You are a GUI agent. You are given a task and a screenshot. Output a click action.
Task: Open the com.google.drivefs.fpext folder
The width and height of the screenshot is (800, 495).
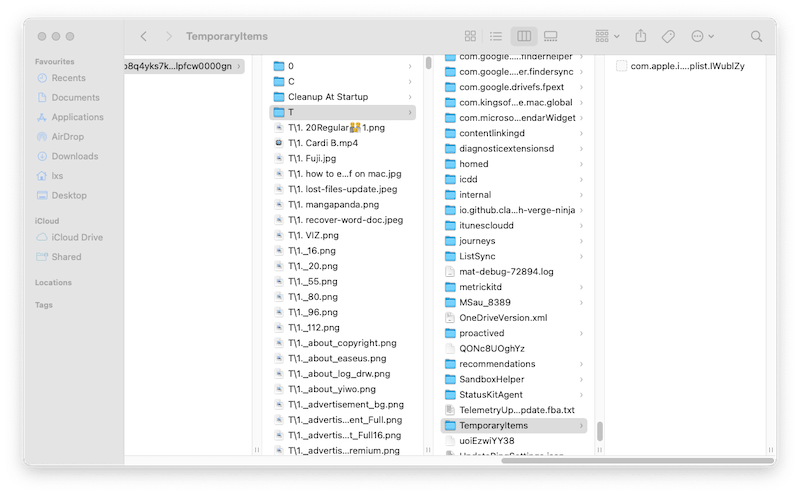point(514,87)
